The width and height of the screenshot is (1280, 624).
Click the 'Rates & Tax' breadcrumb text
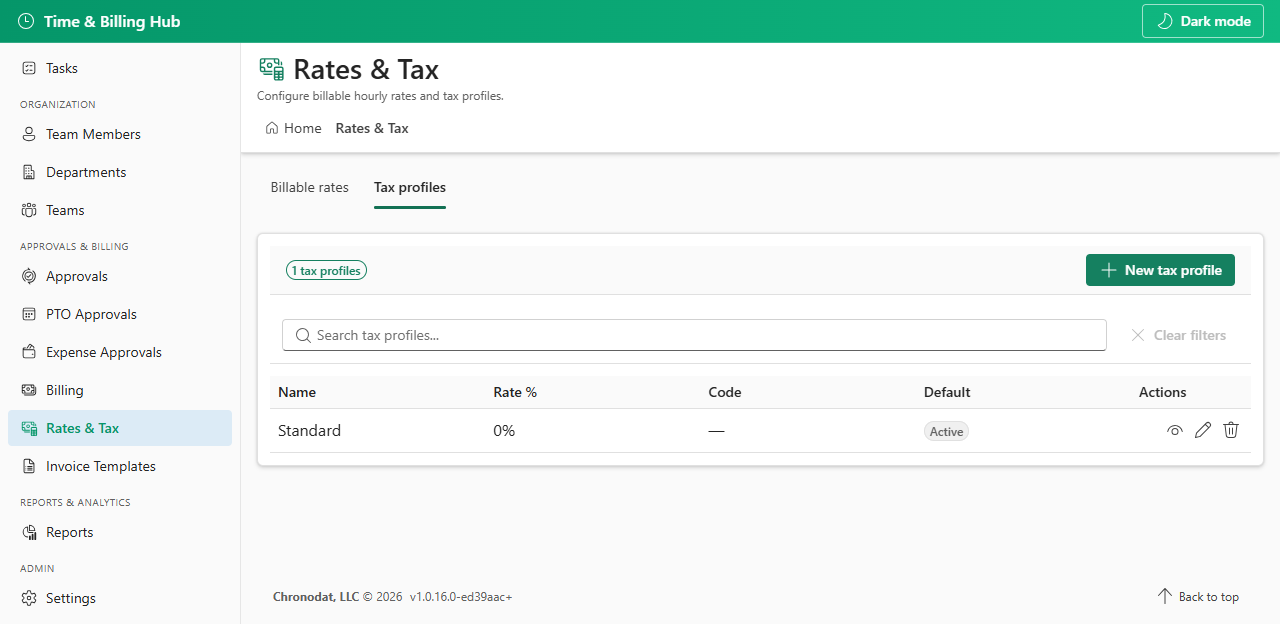point(372,128)
